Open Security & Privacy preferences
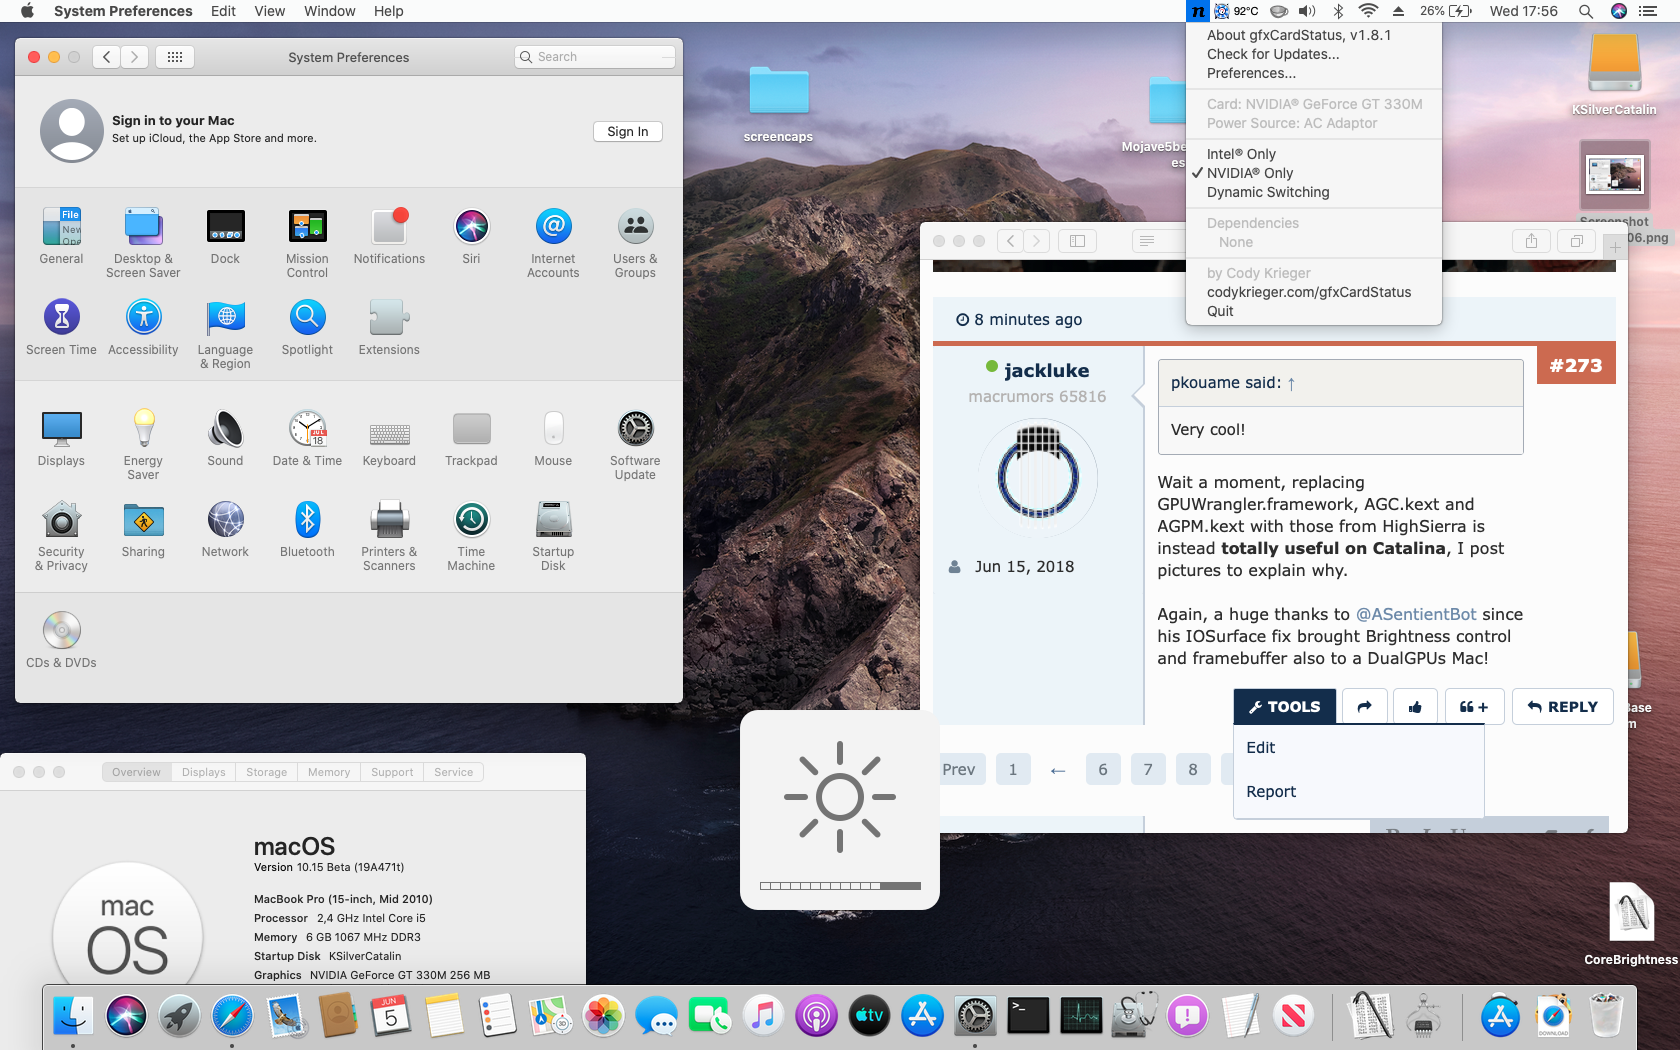 coord(61,536)
